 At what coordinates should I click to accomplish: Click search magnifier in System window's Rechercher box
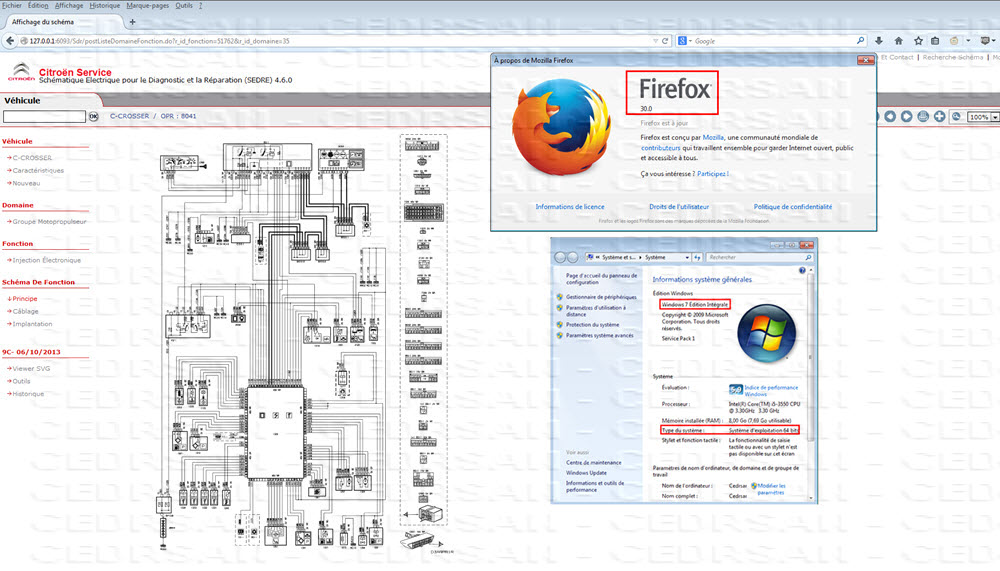[x=809, y=257]
